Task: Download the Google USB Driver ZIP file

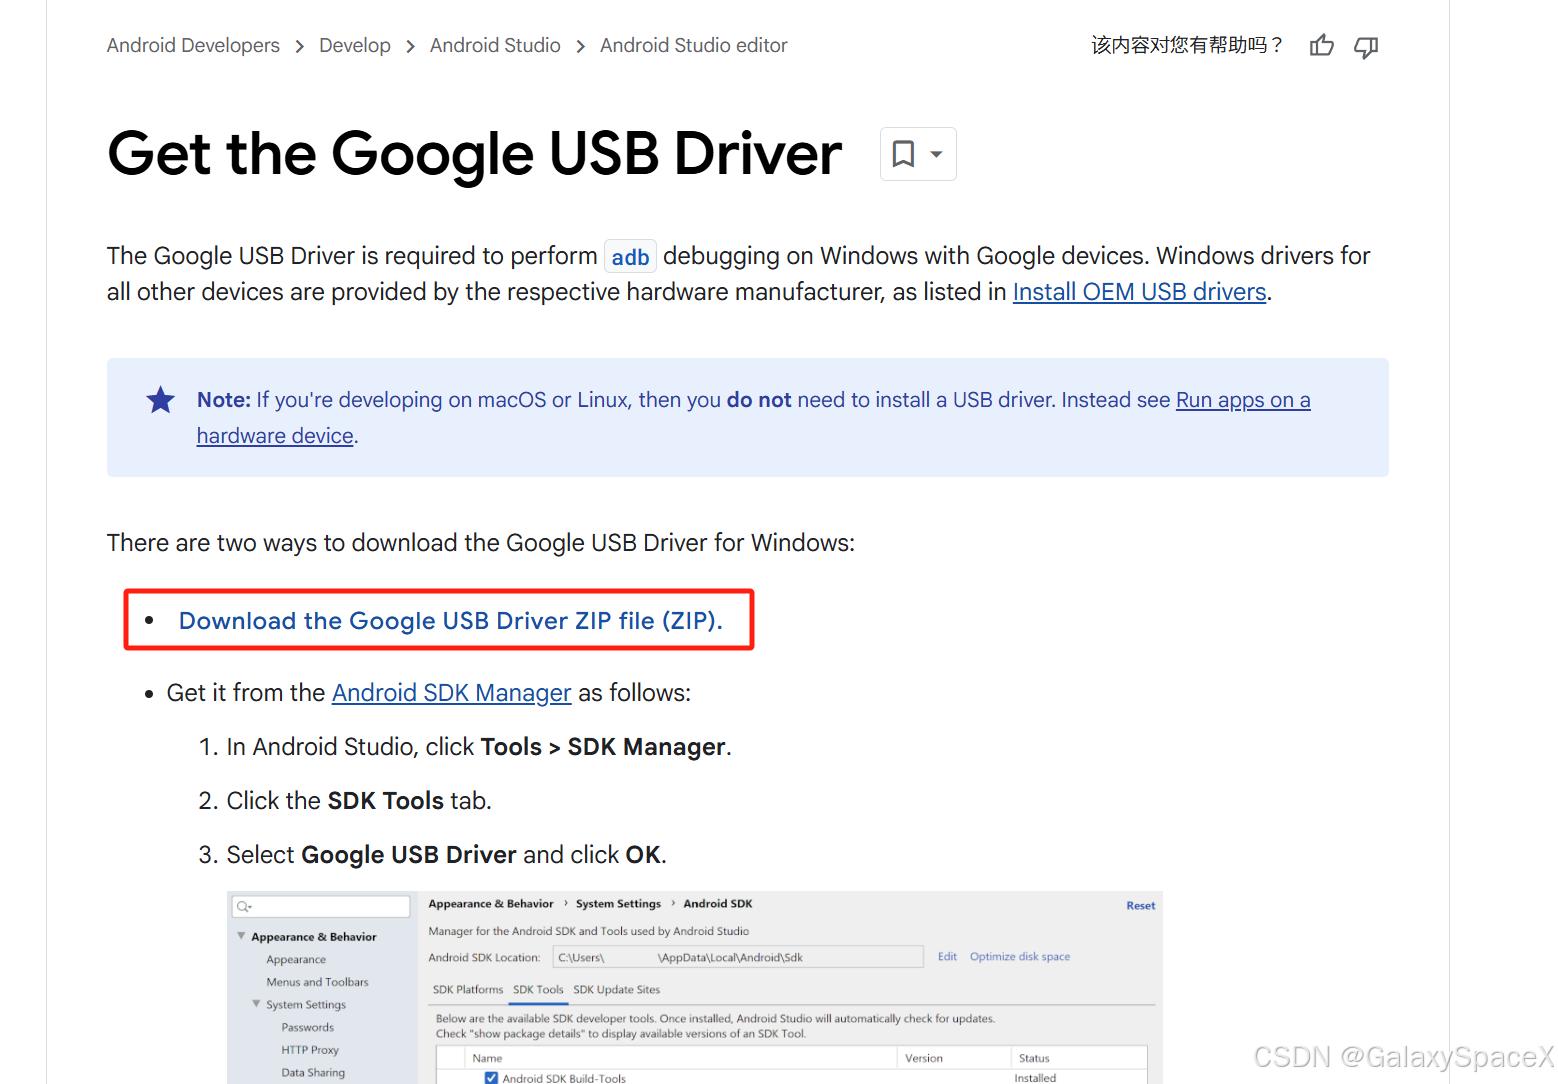Action: pos(450,621)
